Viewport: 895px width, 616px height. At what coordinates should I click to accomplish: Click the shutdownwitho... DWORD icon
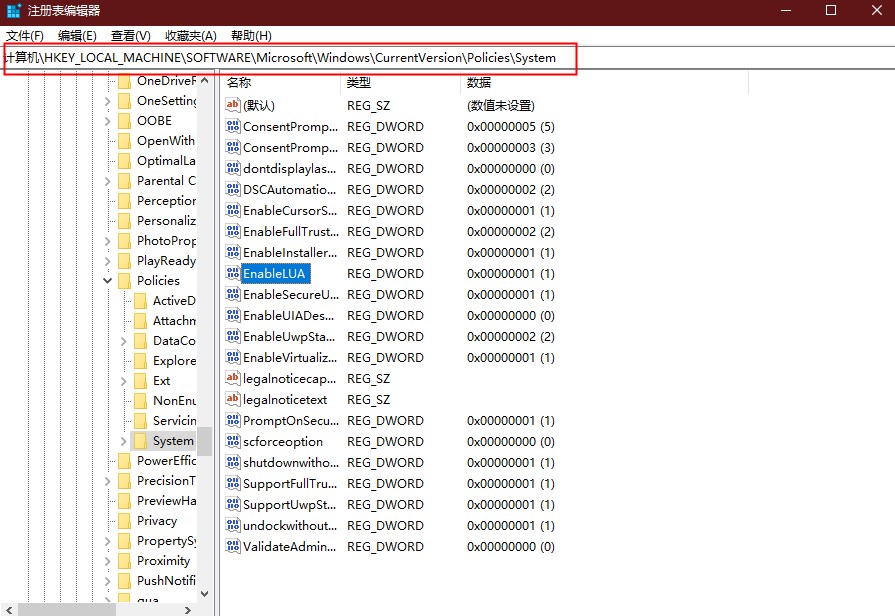pyautogui.click(x=232, y=462)
